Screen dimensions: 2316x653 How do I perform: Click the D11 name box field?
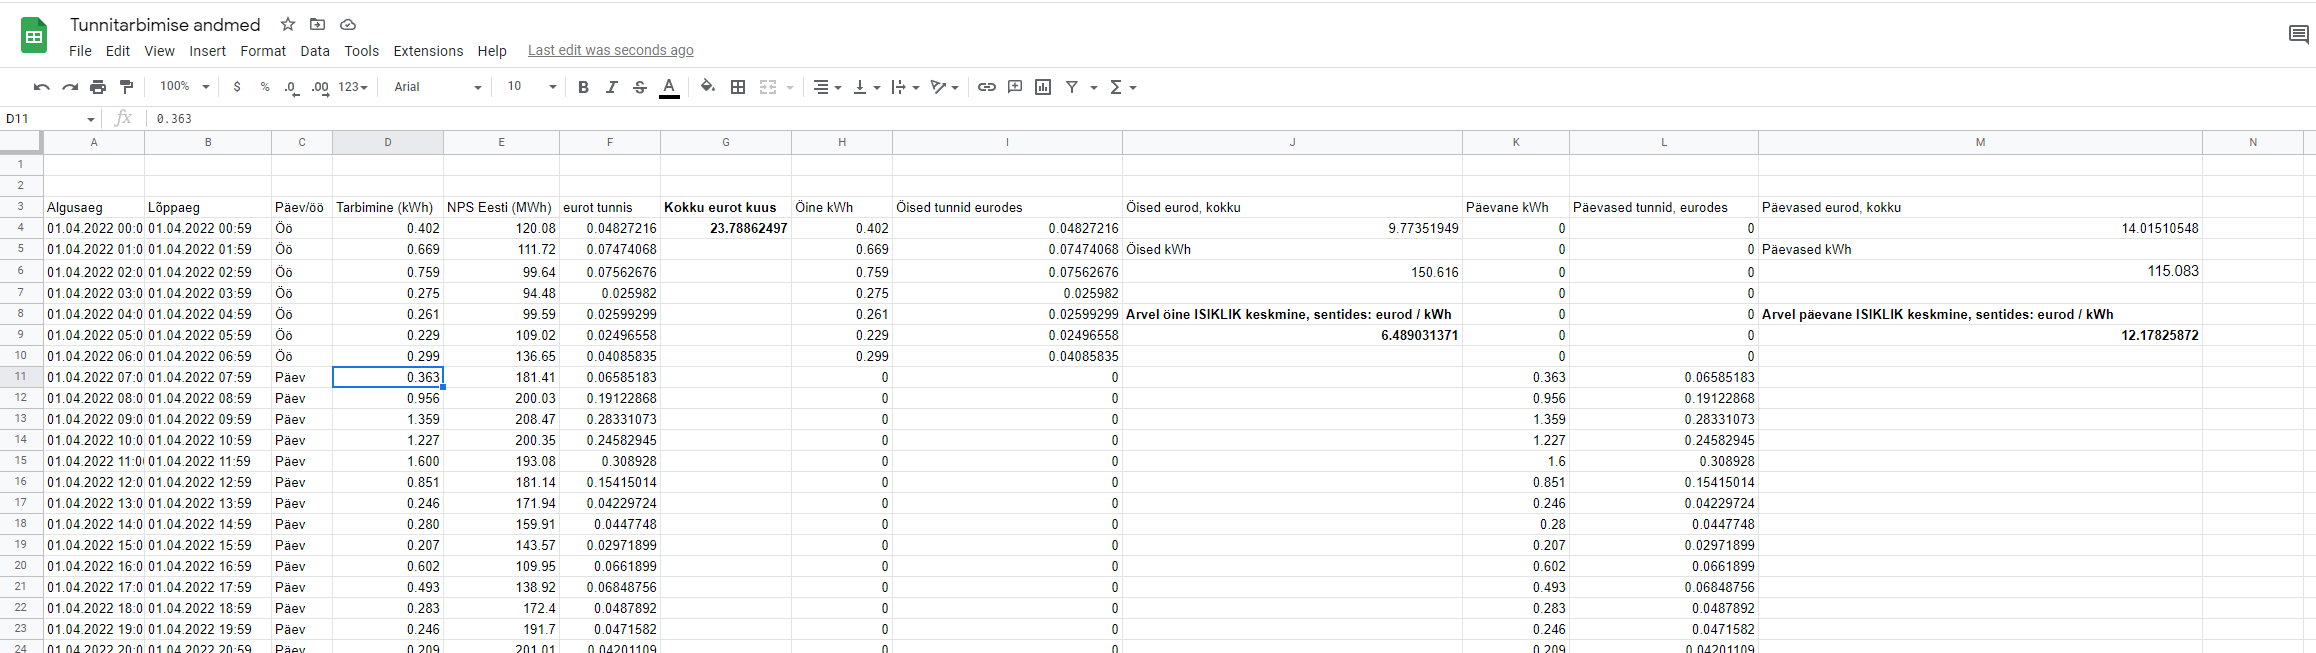coord(45,119)
